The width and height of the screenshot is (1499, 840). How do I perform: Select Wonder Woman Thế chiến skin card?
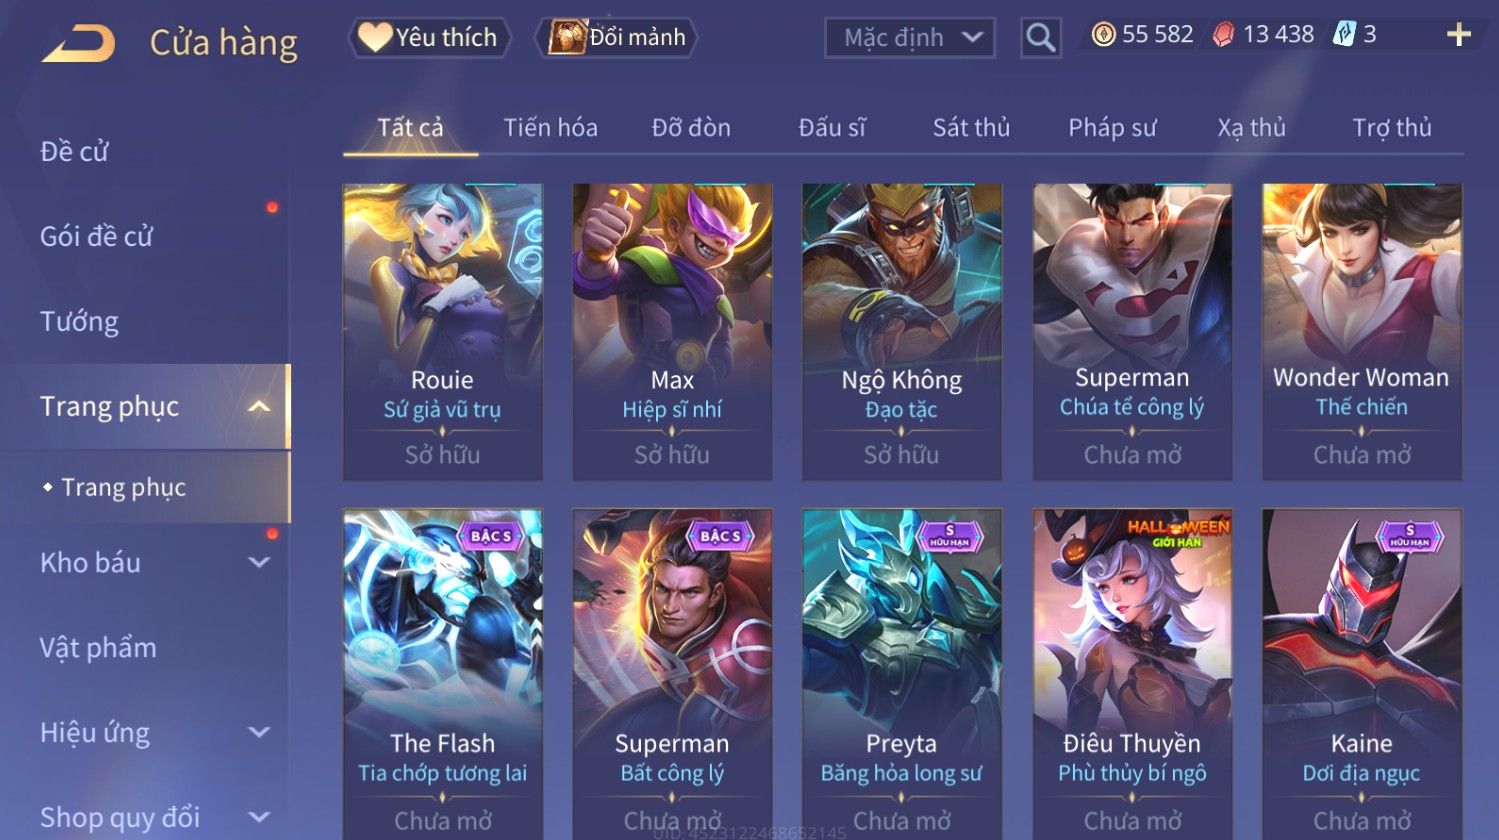click(x=1362, y=332)
